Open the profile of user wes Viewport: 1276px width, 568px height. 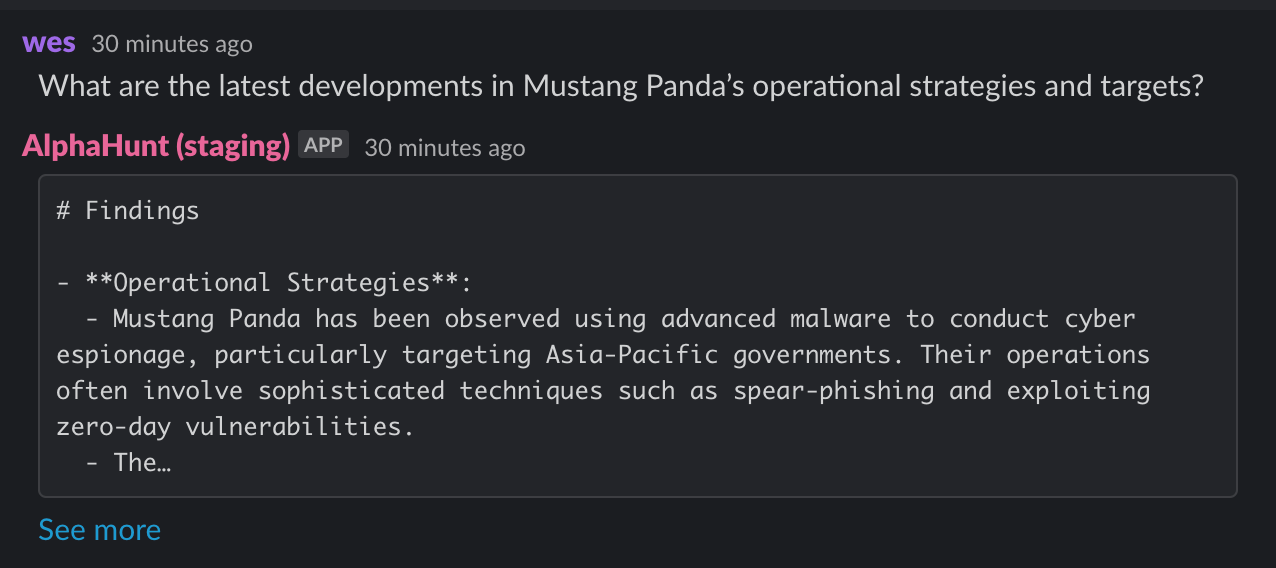[49, 44]
